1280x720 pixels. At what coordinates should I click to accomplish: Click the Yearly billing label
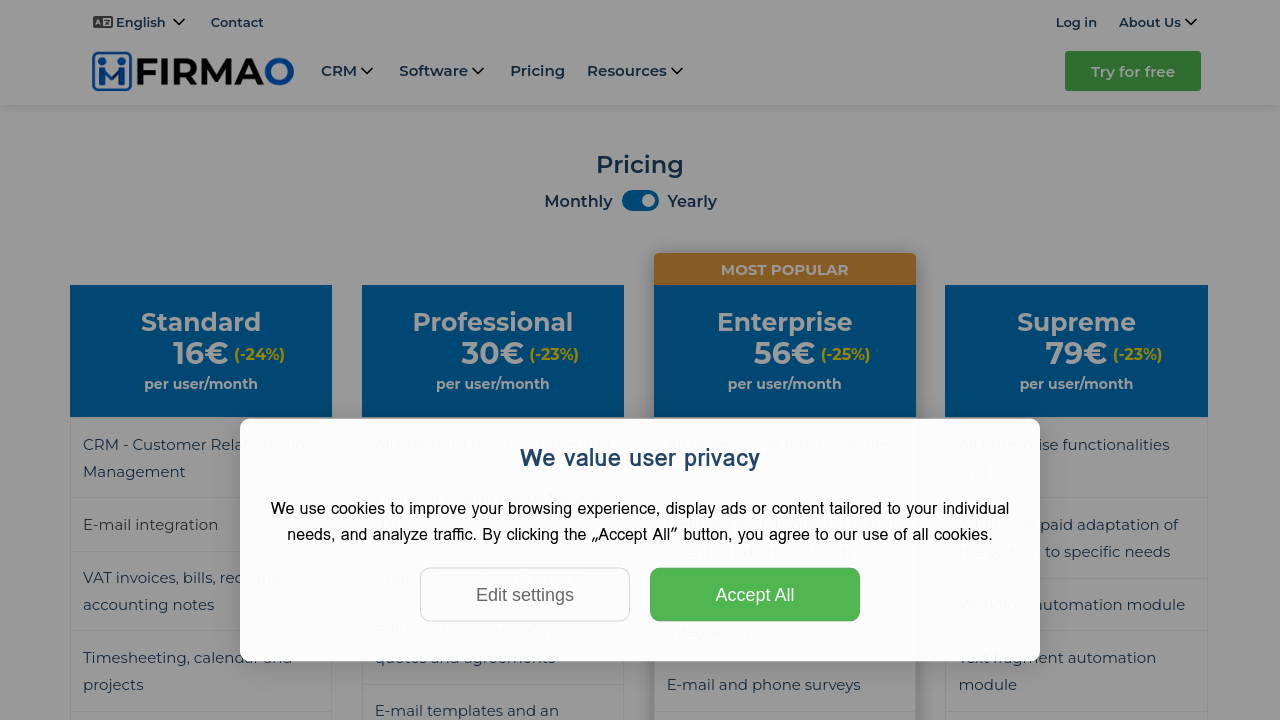(692, 201)
